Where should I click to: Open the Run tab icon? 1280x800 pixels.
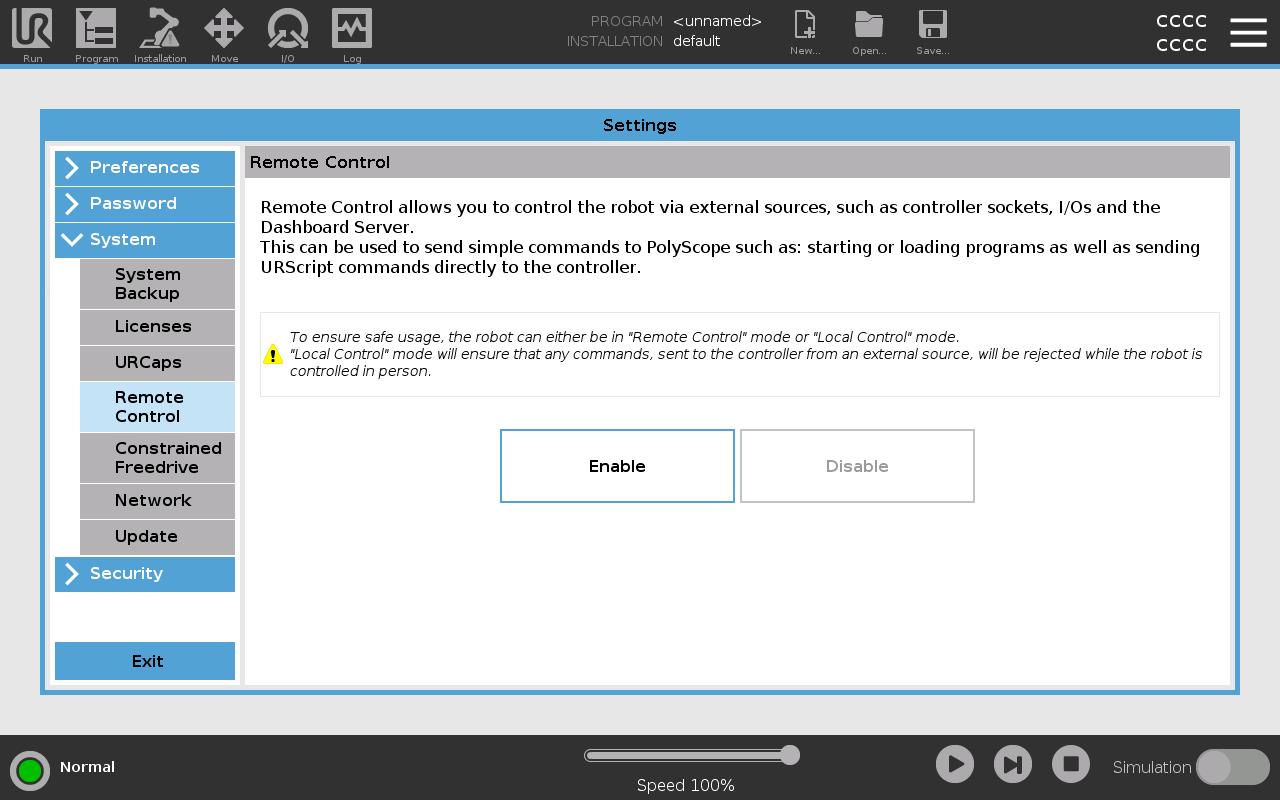(x=32, y=29)
